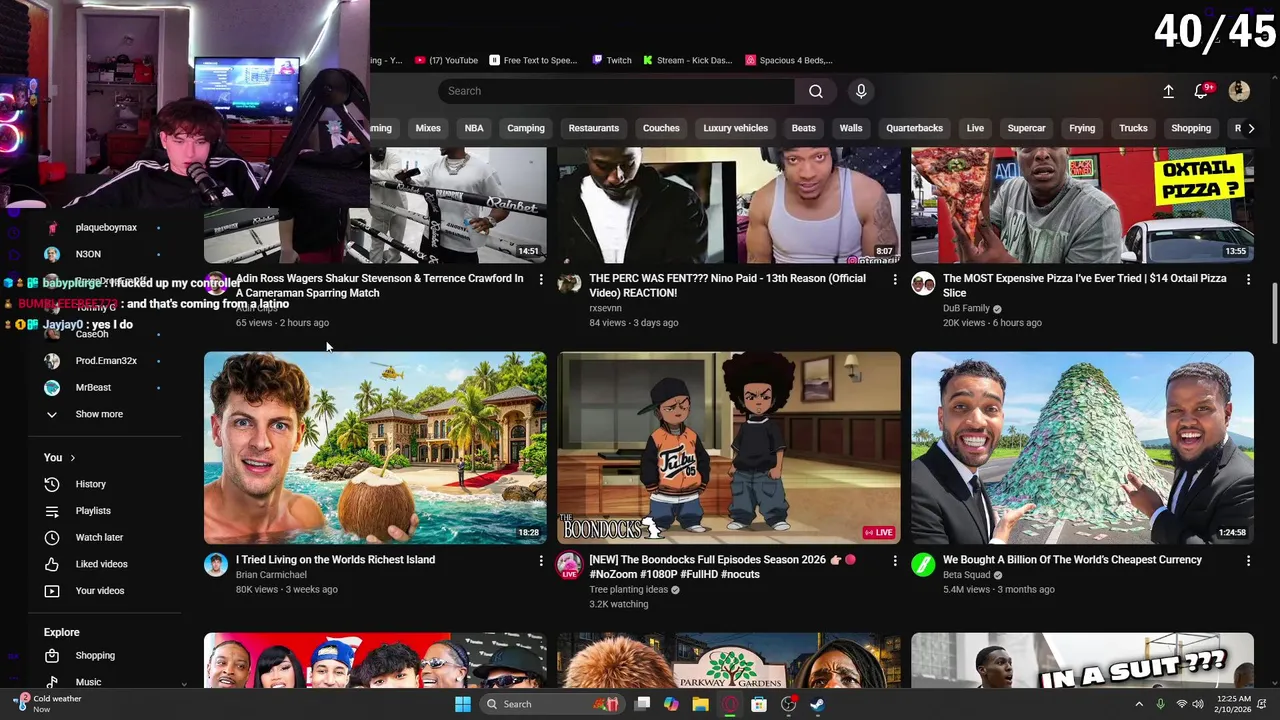
Task: Switch to the Stream - Kick Dashboard tab
Action: [x=688, y=60]
